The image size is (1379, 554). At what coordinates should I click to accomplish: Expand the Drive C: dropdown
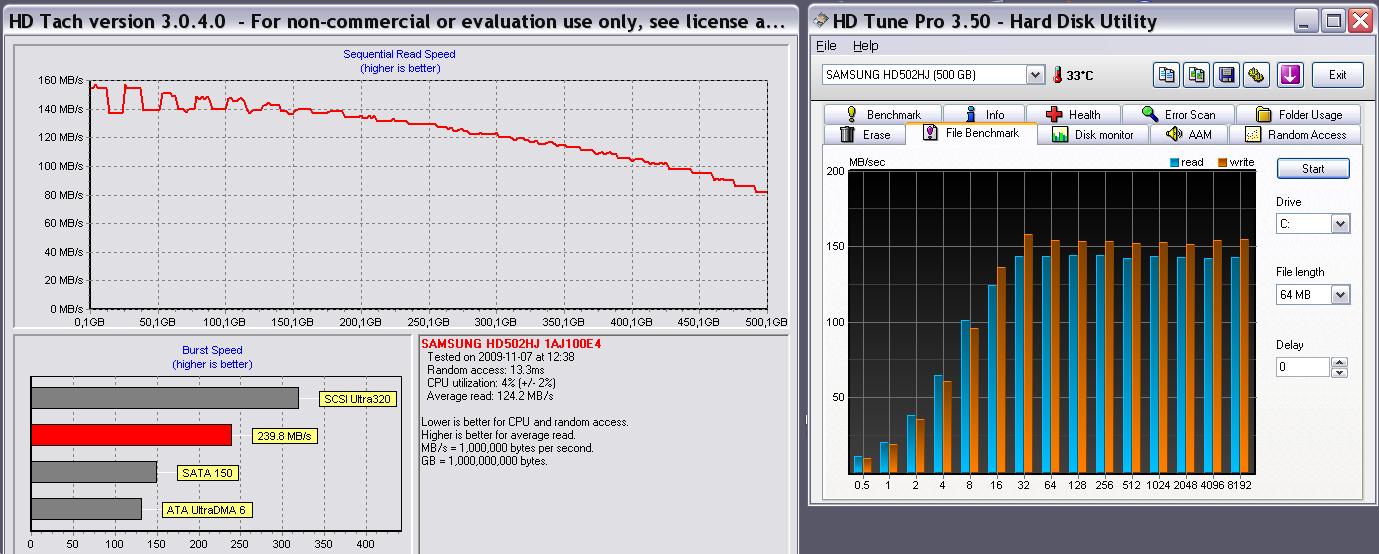tap(1340, 224)
